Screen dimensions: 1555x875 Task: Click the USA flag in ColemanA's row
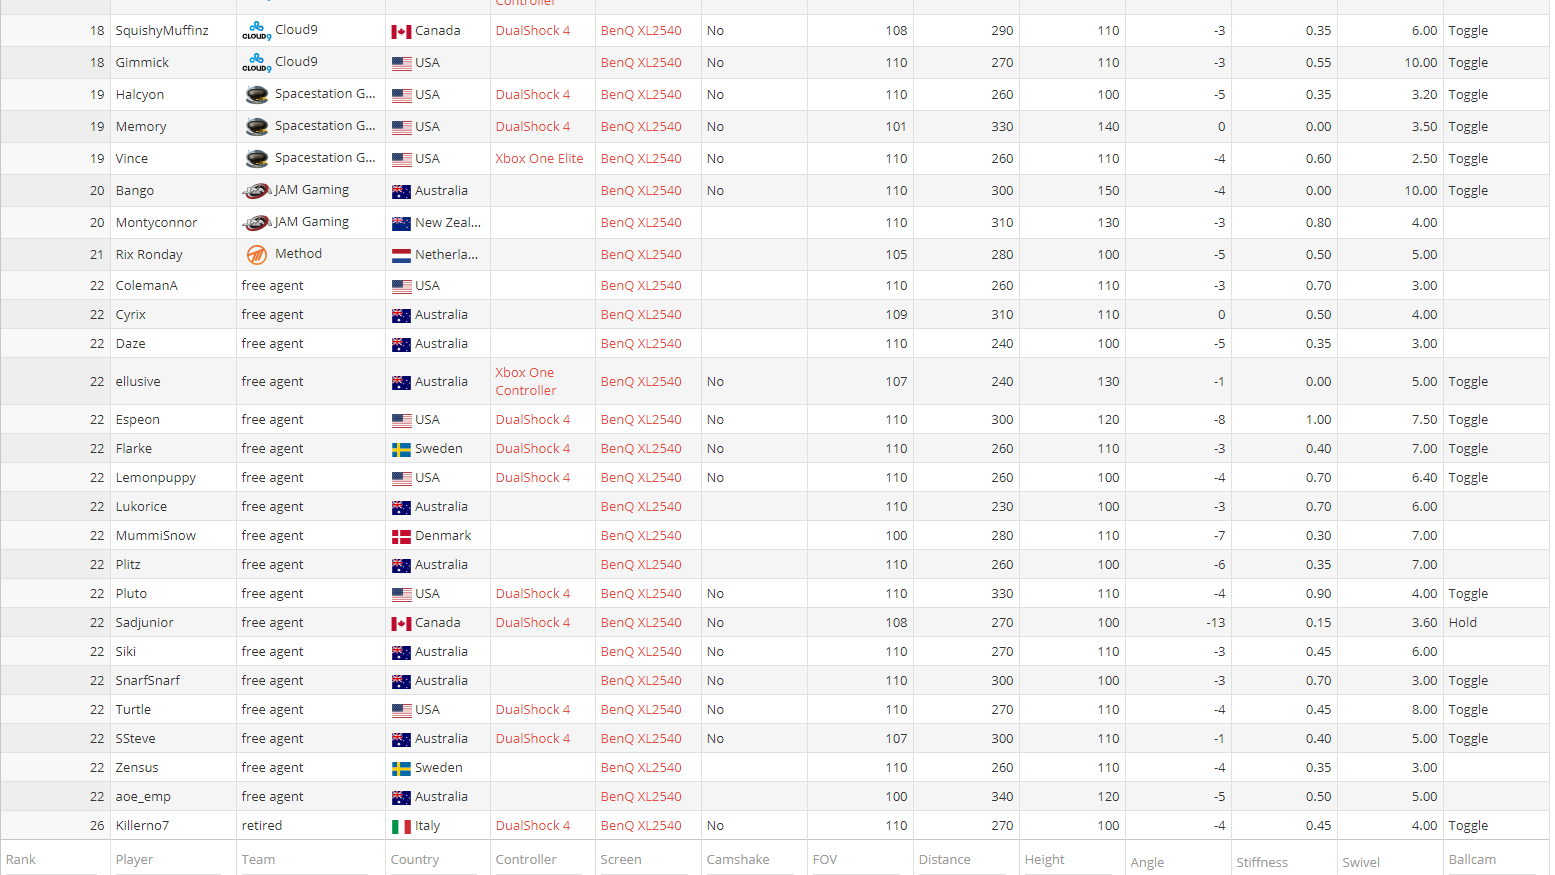click(x=401, y=287)
